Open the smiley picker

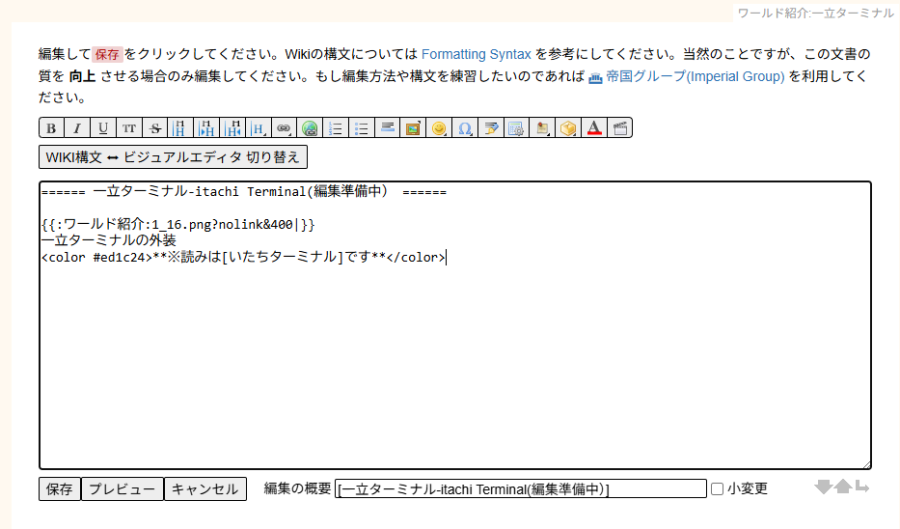439,128
